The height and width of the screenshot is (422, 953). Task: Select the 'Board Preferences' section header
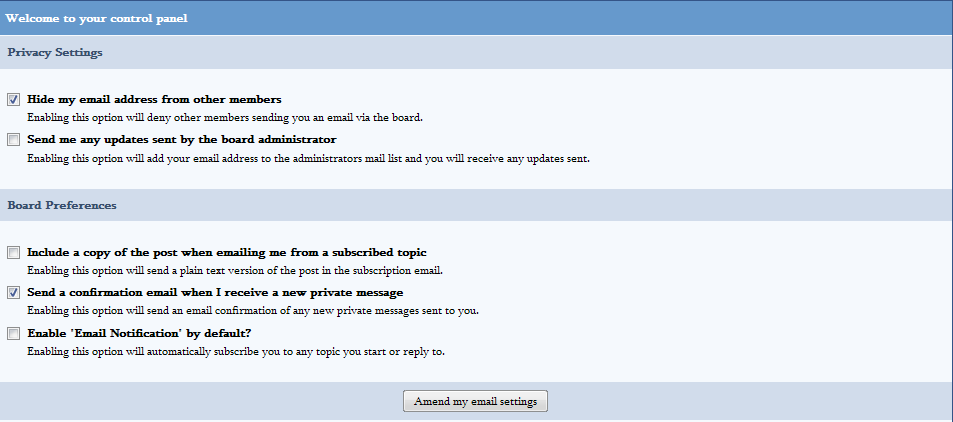point(62,205)
